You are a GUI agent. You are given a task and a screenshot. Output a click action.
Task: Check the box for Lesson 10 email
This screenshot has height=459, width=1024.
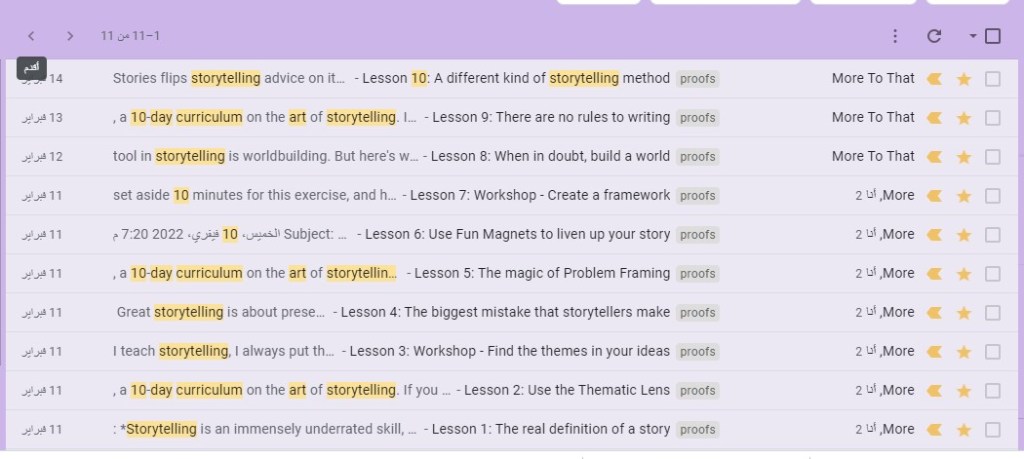[x=993, y=79]
